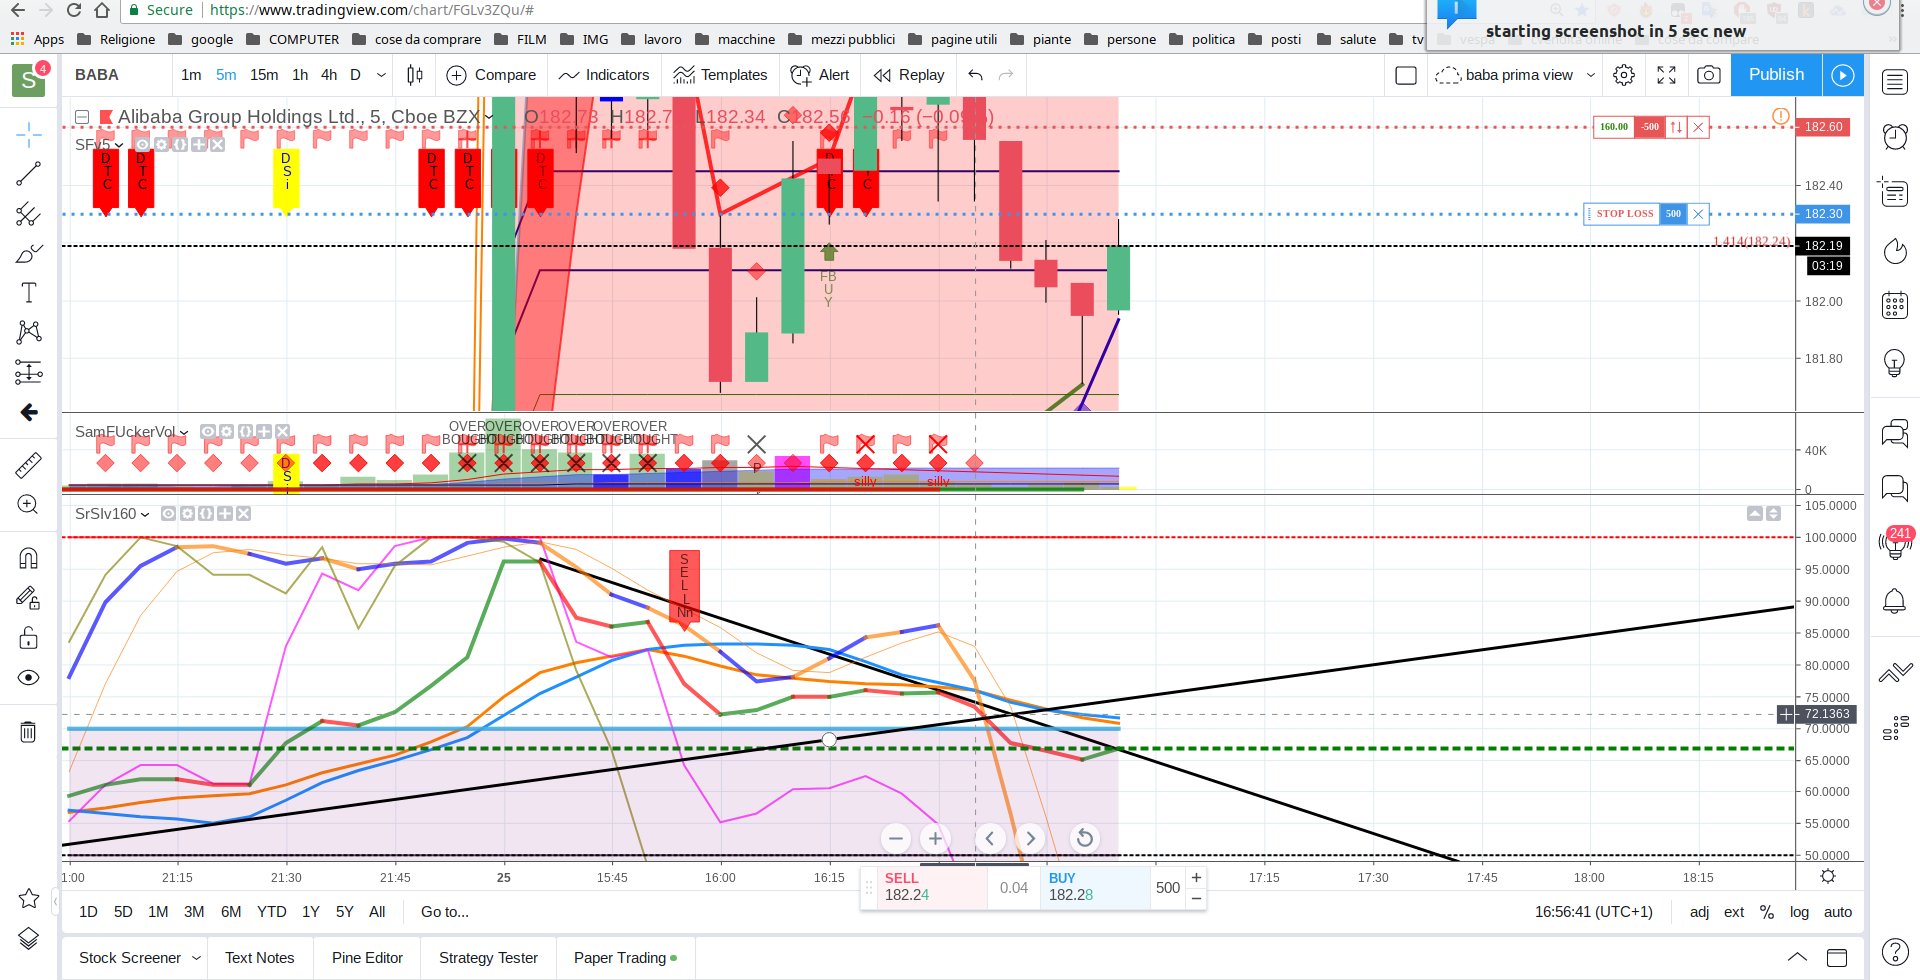Take a chart snapshot with camera icon
1920x980 pixels.
1709,75
